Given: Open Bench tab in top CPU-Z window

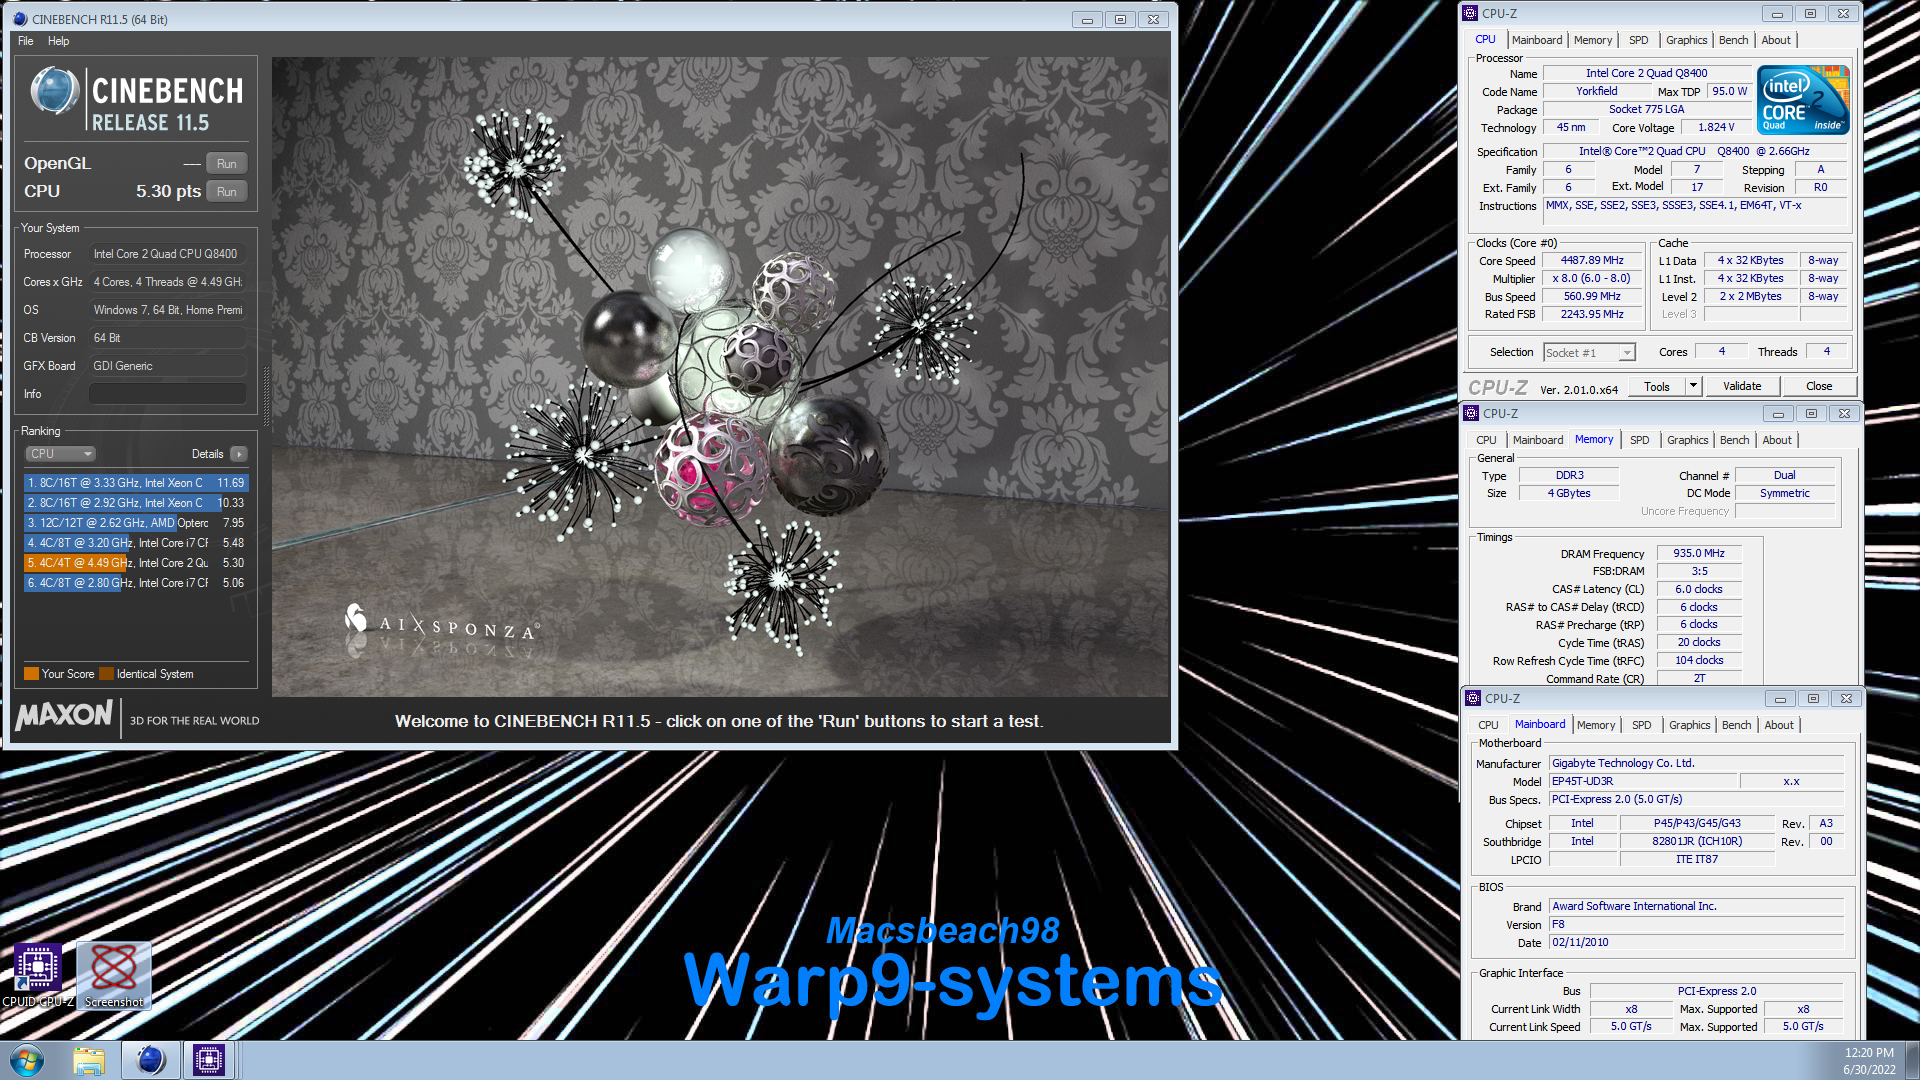Looking at the screenshot, I should pos(1733,40).
